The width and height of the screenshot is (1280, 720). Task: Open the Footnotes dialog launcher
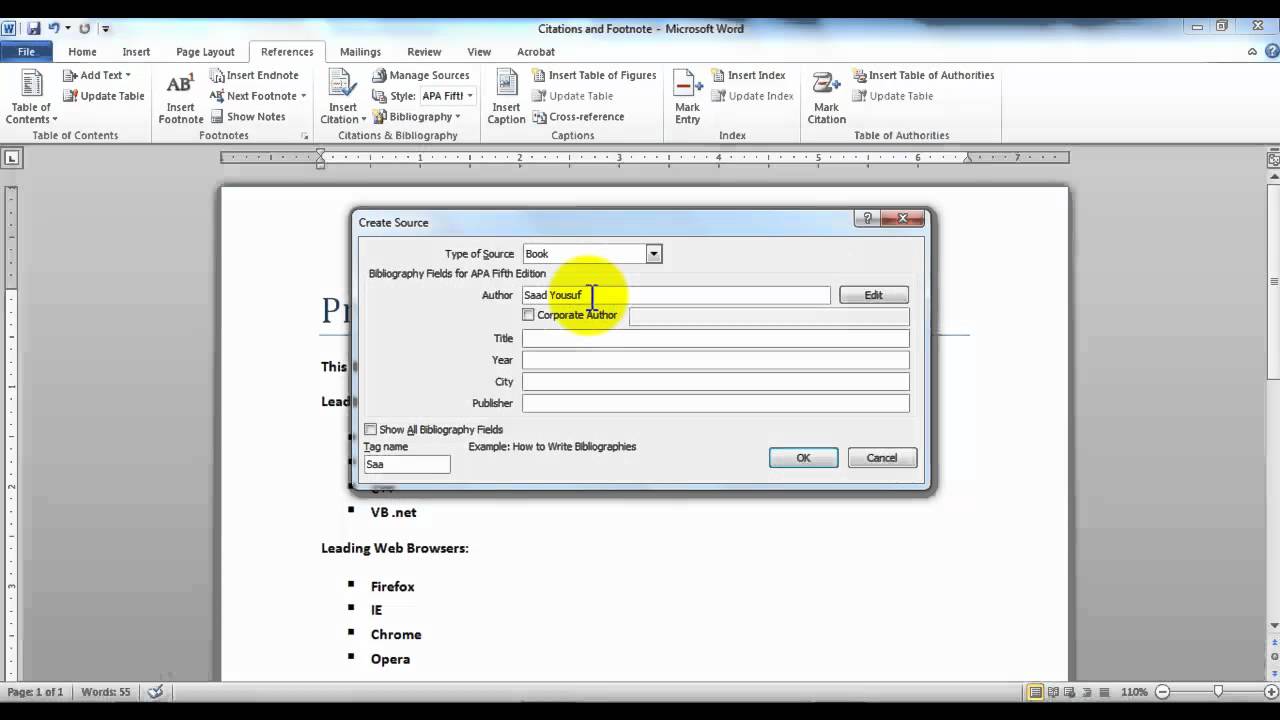[304, 136]
